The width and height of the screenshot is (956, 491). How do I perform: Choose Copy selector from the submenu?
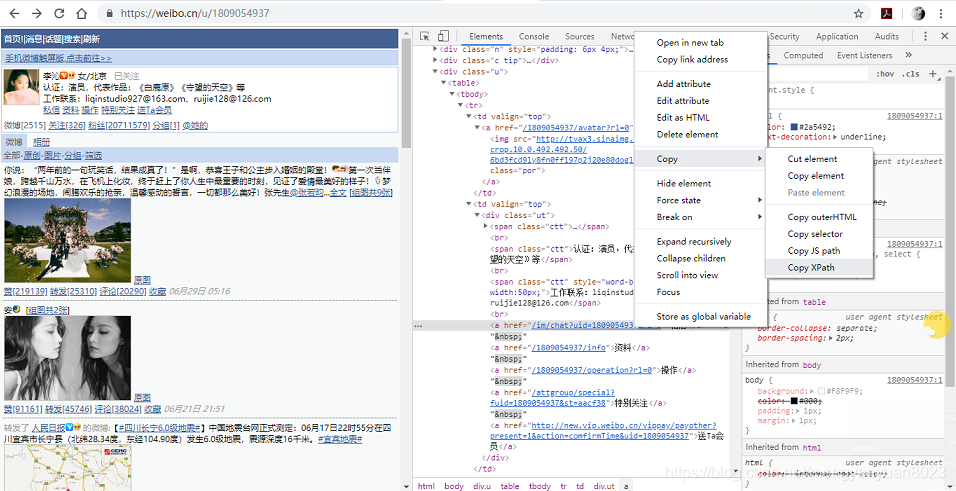pyautogui.click(x=819, y=234)
